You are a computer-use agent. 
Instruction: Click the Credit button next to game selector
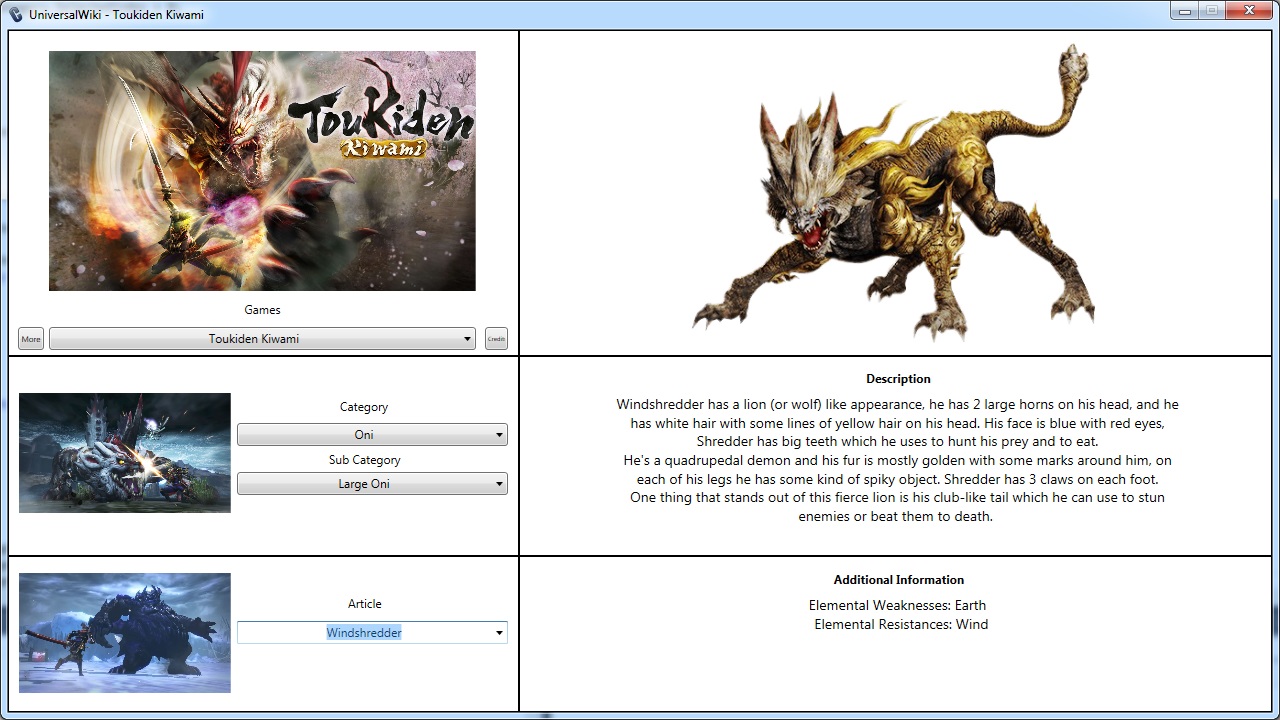496,339
